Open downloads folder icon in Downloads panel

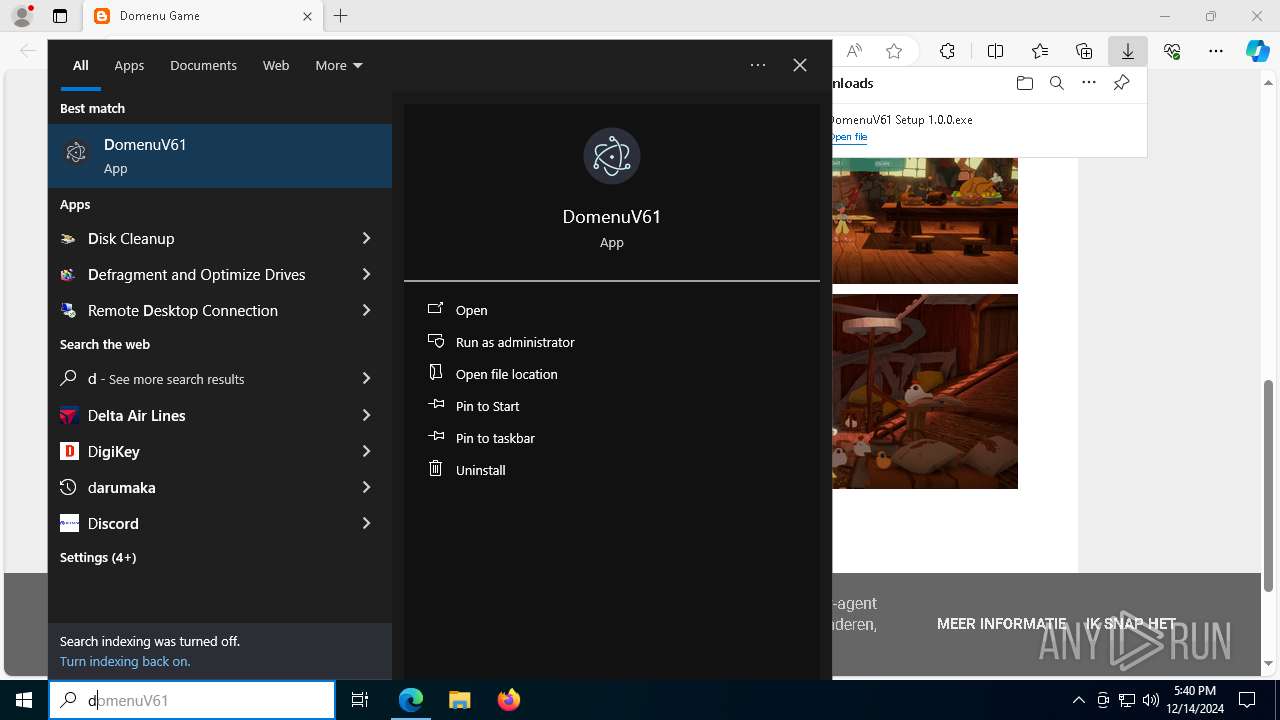pos(1024,83)
